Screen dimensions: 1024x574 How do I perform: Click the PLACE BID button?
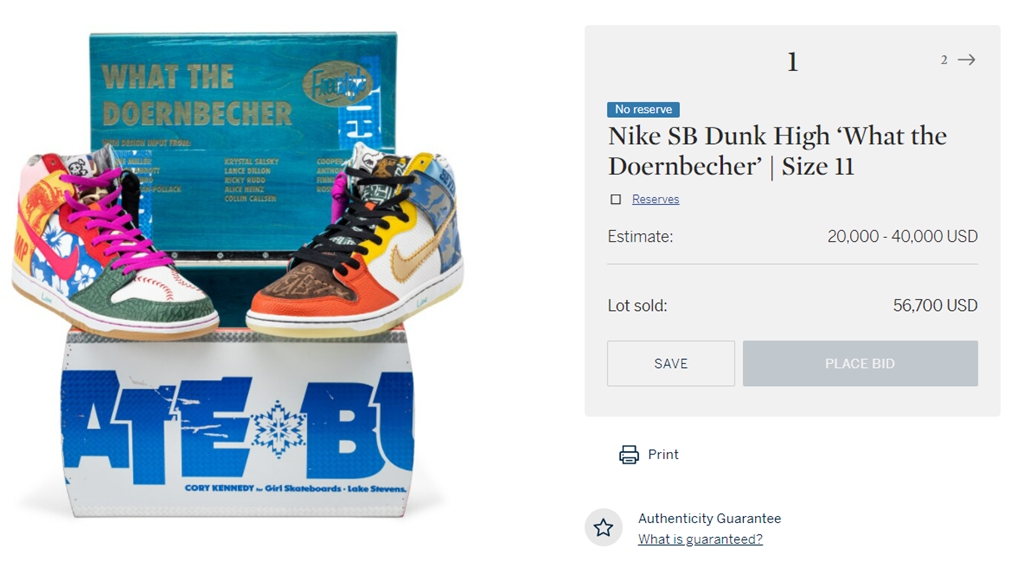coord(860,363)
